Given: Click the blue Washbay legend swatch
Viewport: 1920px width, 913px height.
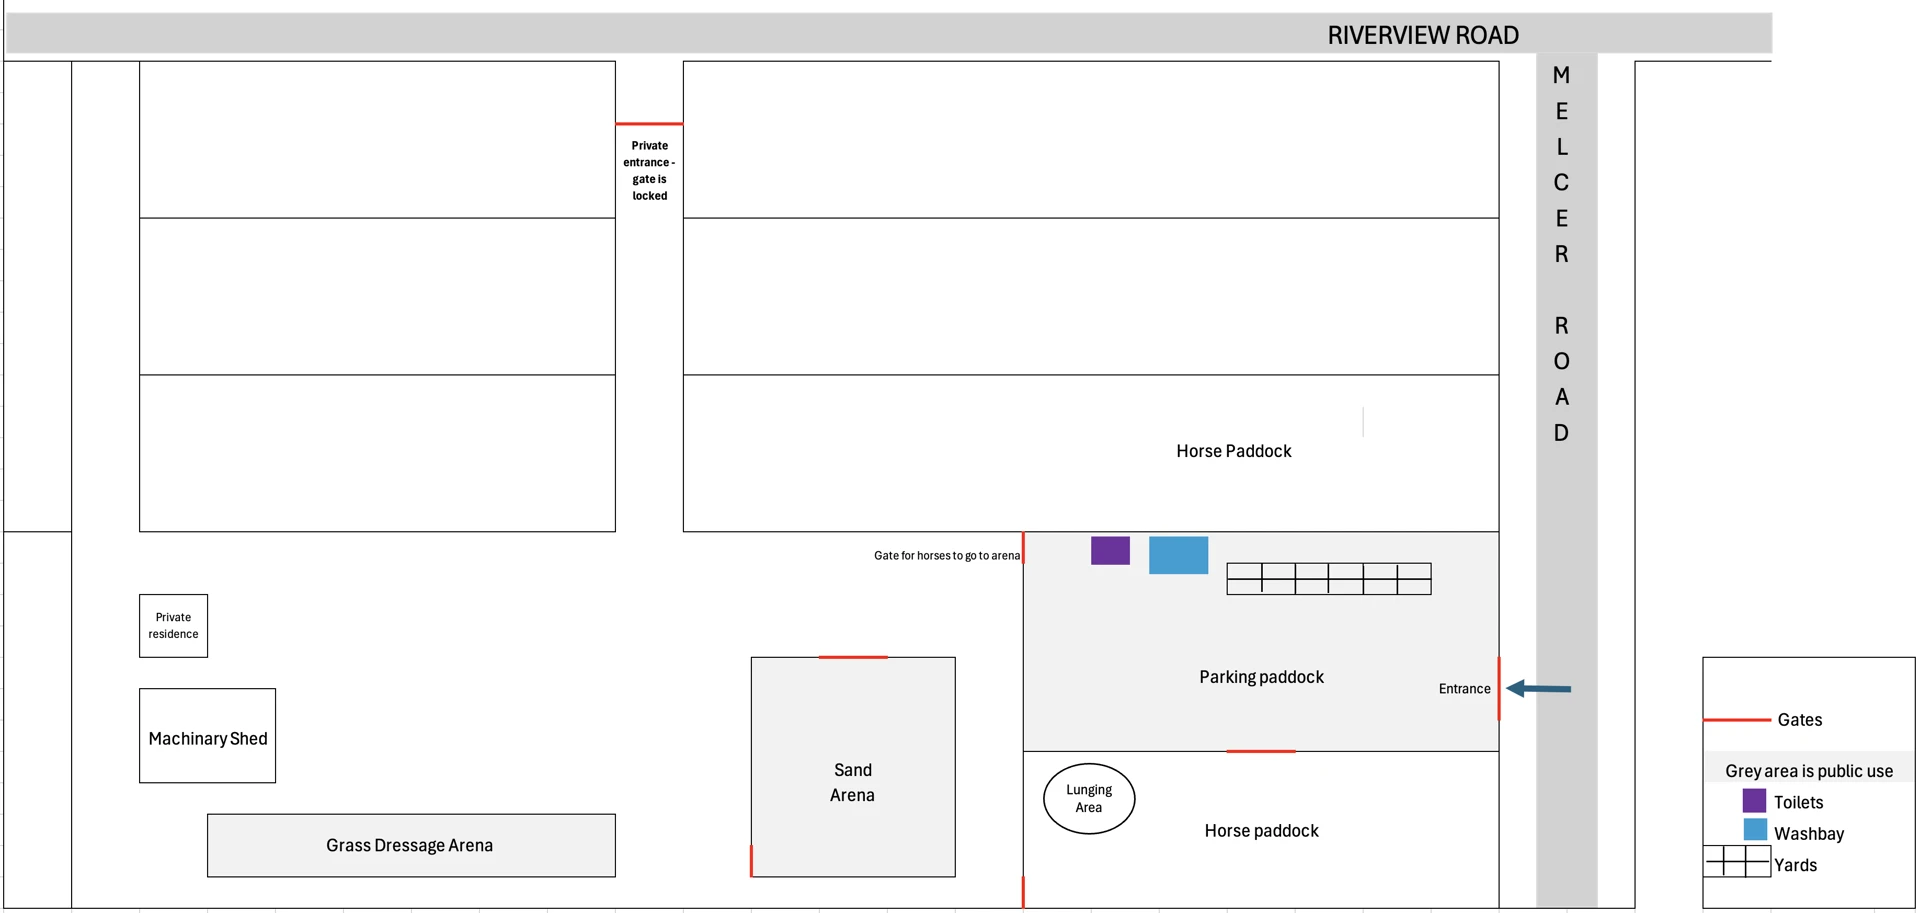Looking at the screenshot, I should pos(1755,830).
